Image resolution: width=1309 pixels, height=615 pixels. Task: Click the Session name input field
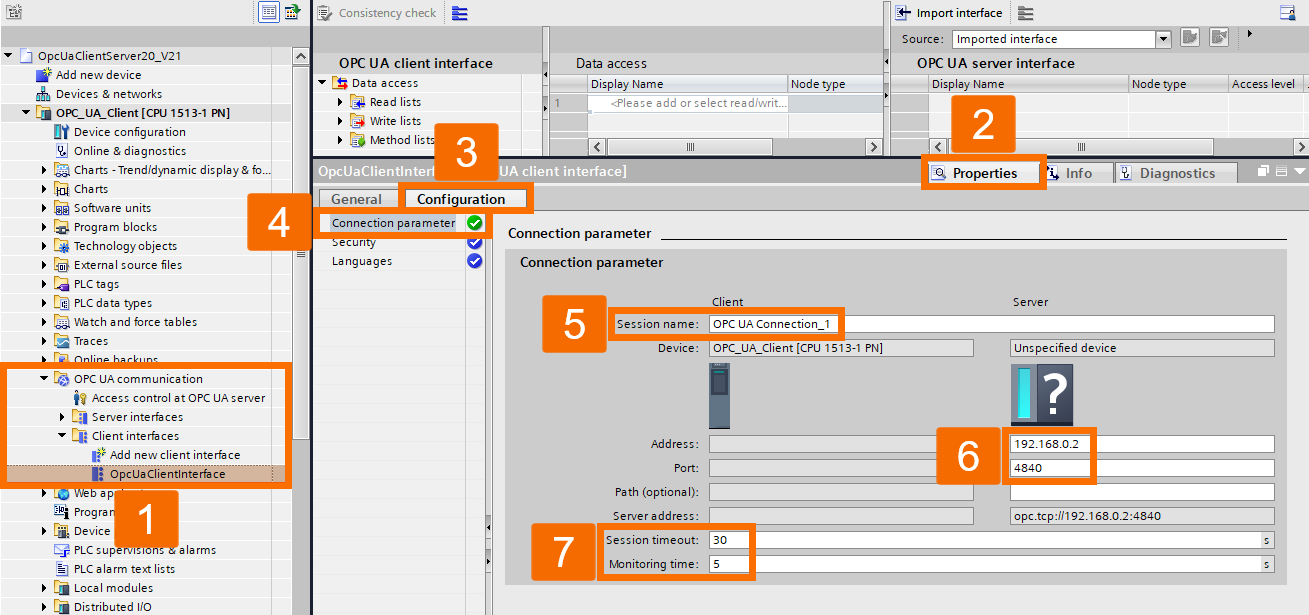[x=992, y=324]
